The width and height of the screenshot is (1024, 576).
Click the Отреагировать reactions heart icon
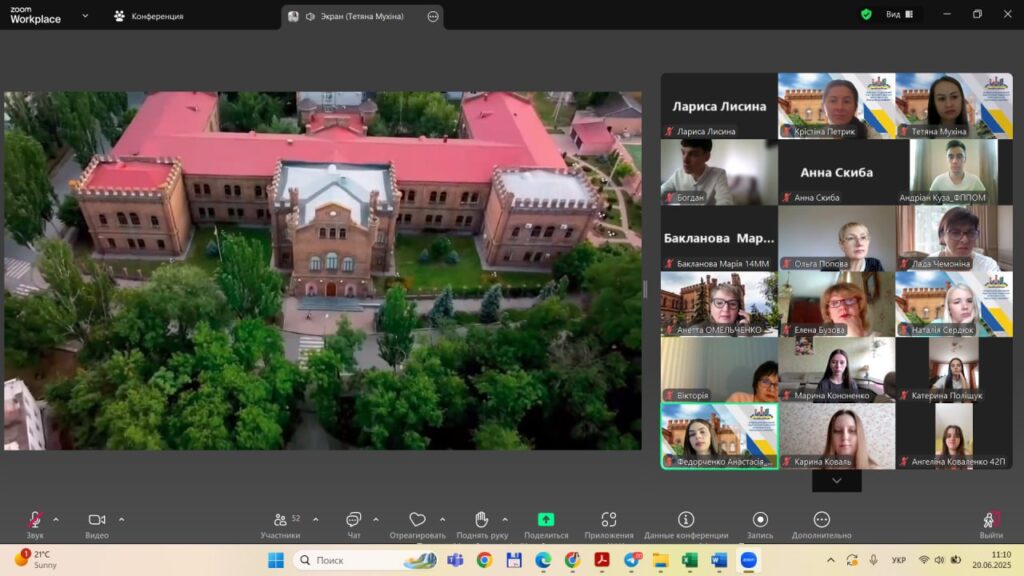[x=417, y=520]
